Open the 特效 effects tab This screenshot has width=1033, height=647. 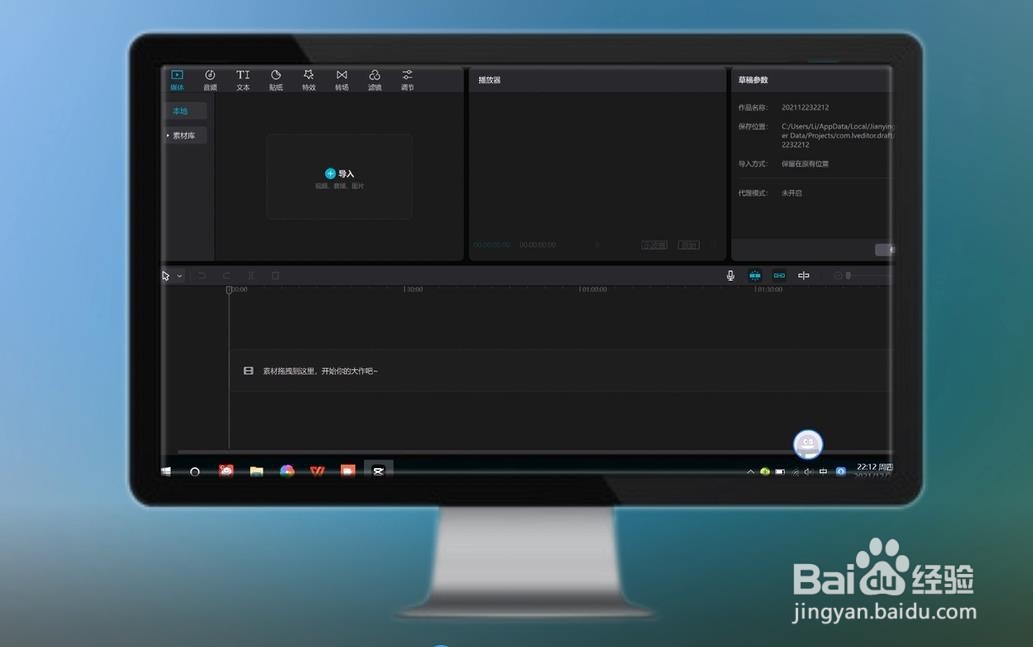click(x=308, y=80)
